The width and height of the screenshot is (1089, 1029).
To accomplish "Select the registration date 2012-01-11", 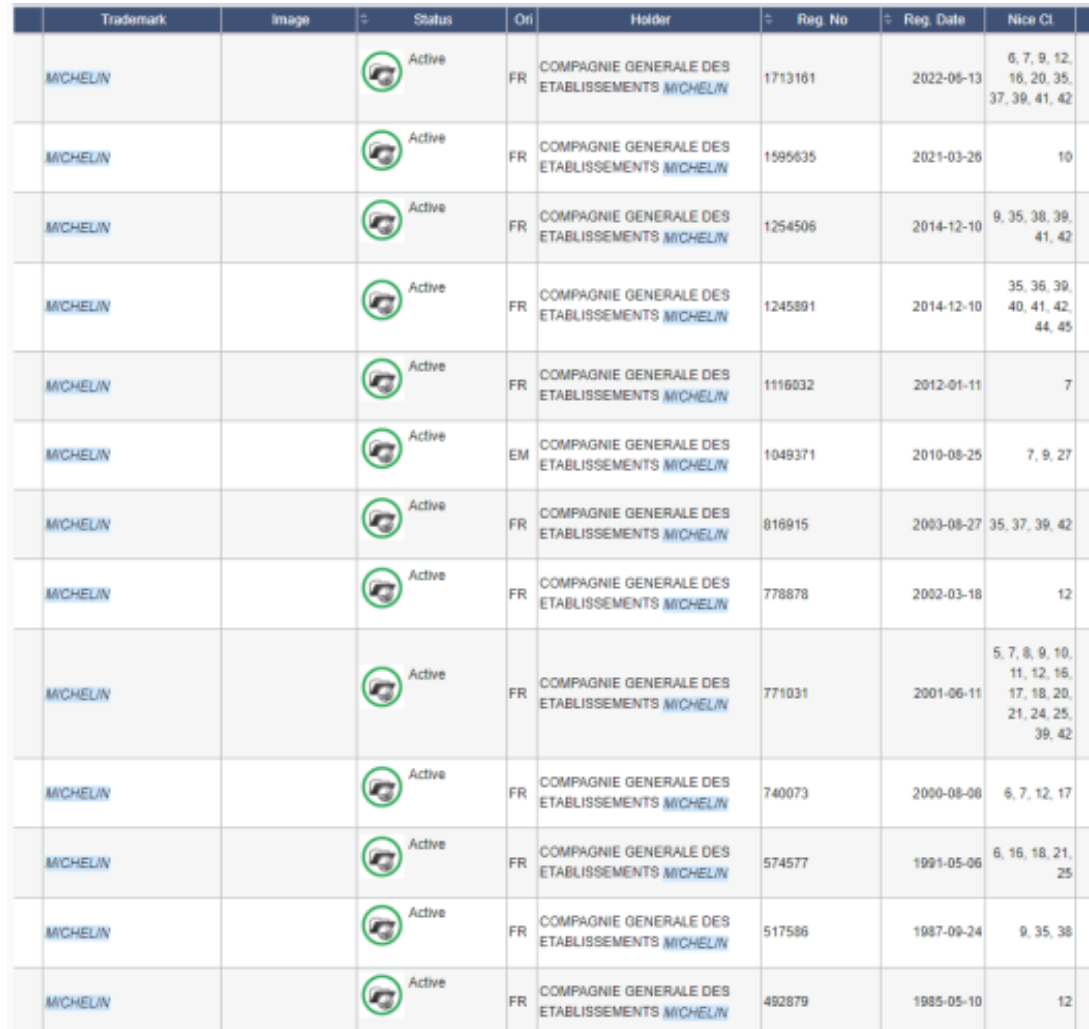I will [x=947, y=385].
